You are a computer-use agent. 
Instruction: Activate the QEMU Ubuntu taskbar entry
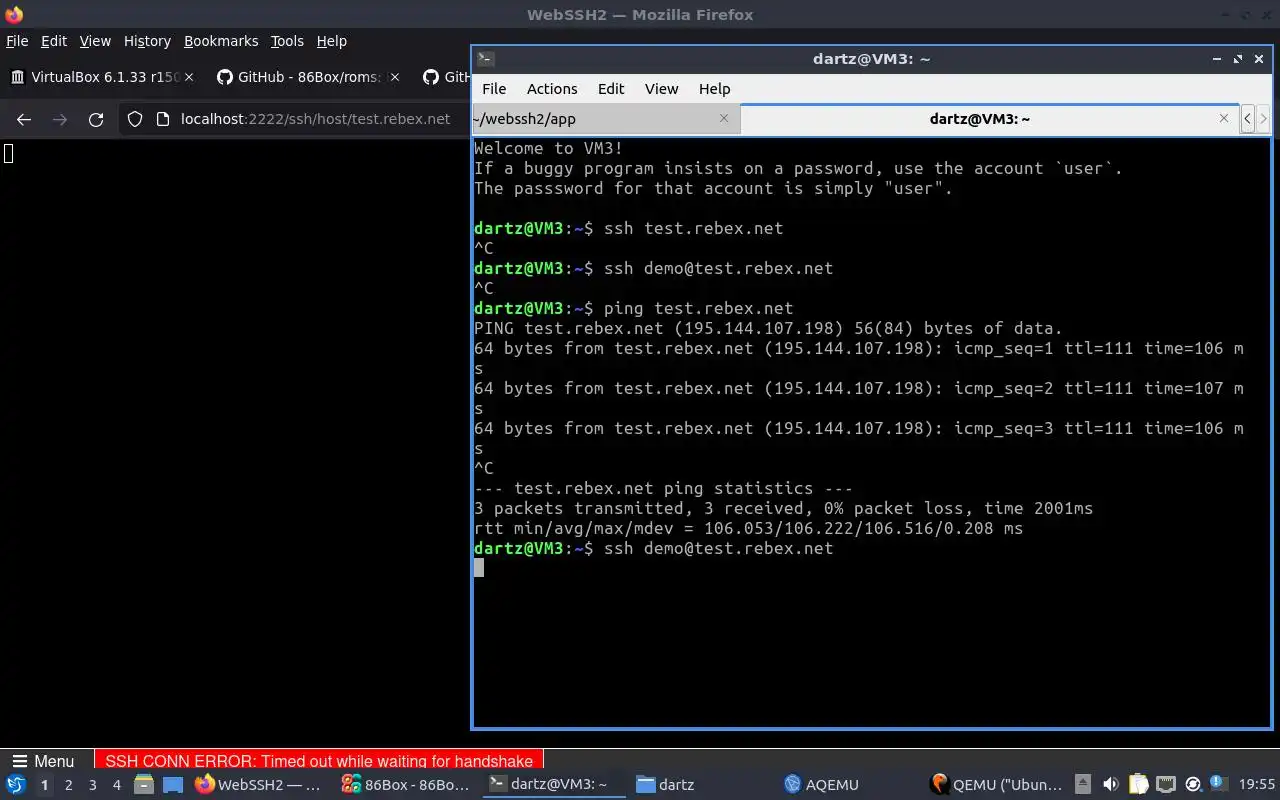click(x=996, y=785)
